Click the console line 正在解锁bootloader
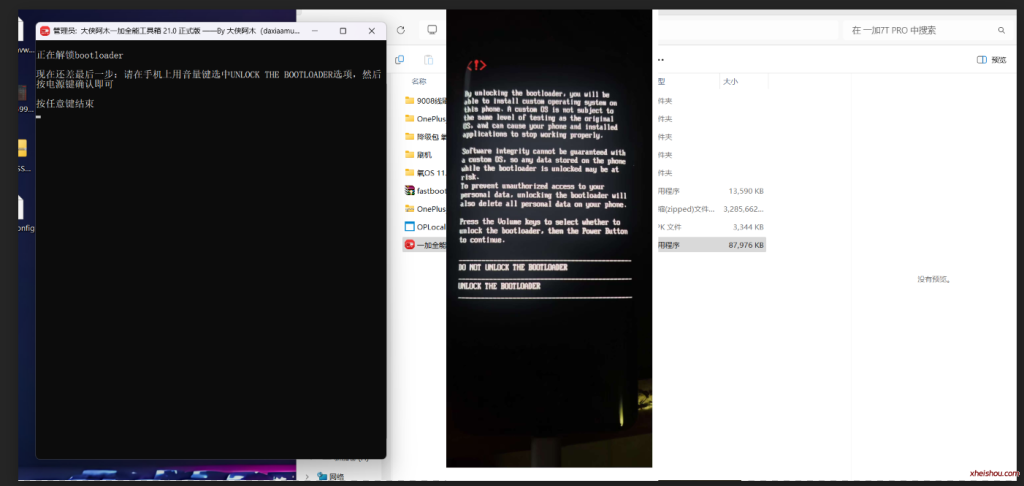Viewport: 1024px width, 486px height. point(80,56)
